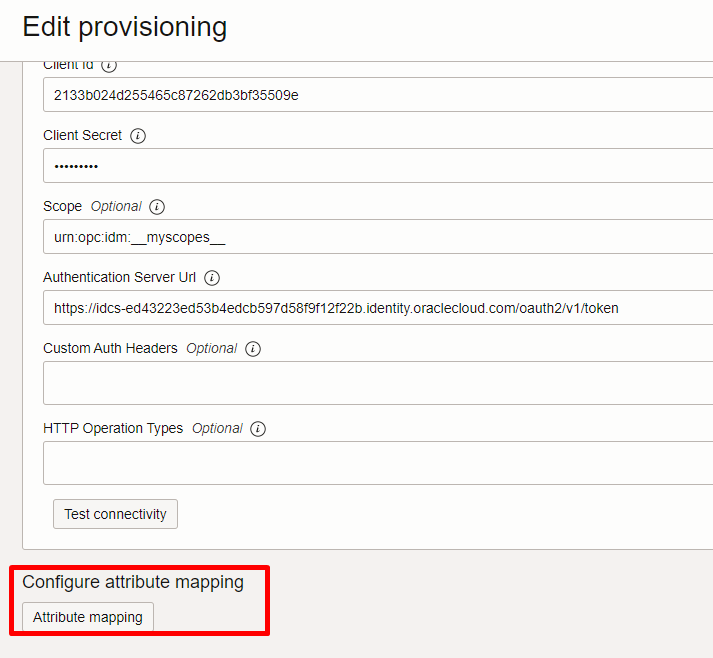
Task: Click into the Client Secret password field
Action: point(378,166)
